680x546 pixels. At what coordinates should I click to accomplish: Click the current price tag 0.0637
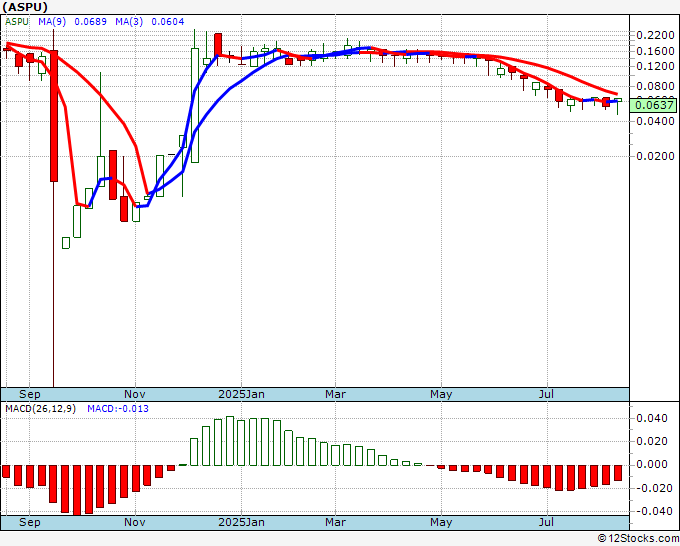coord(655,105)
